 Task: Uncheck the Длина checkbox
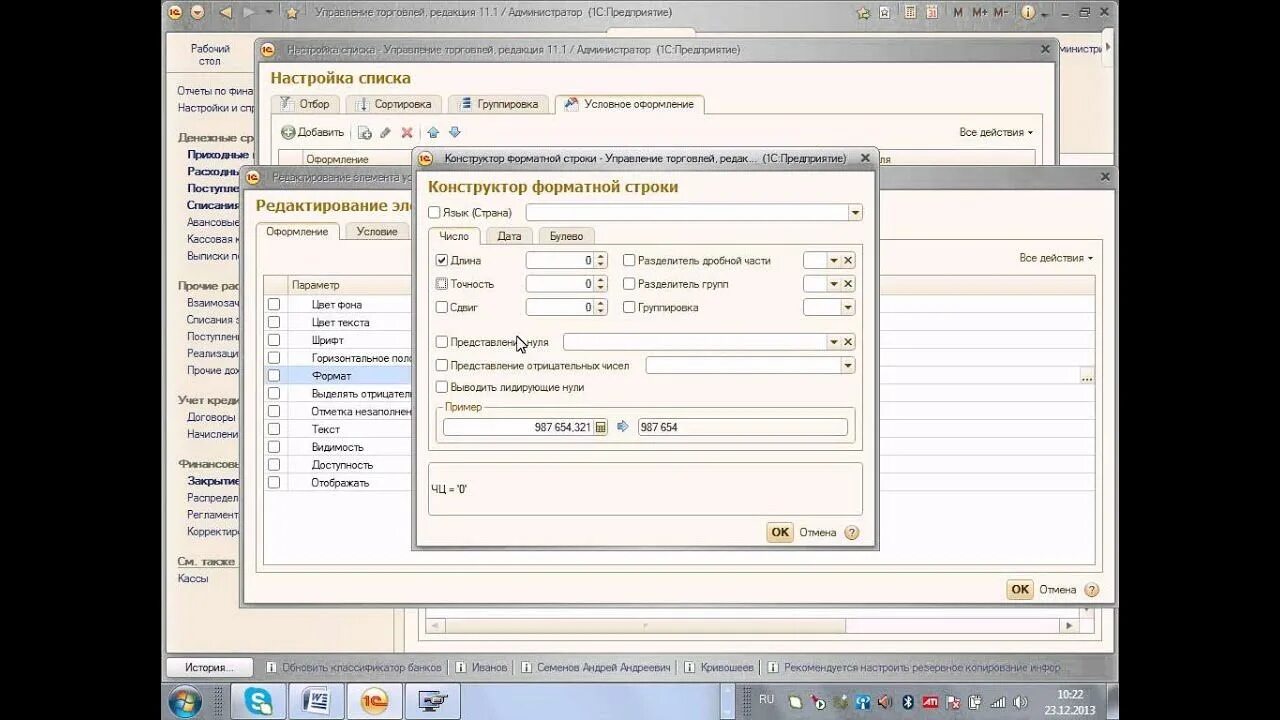442,260
